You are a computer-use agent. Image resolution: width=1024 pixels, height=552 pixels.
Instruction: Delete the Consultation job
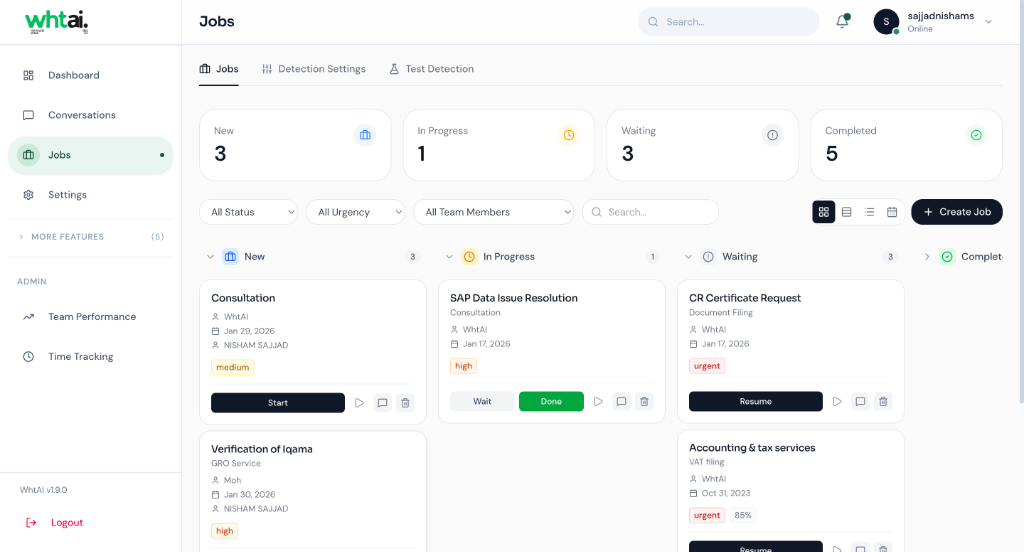pos(406,403)
